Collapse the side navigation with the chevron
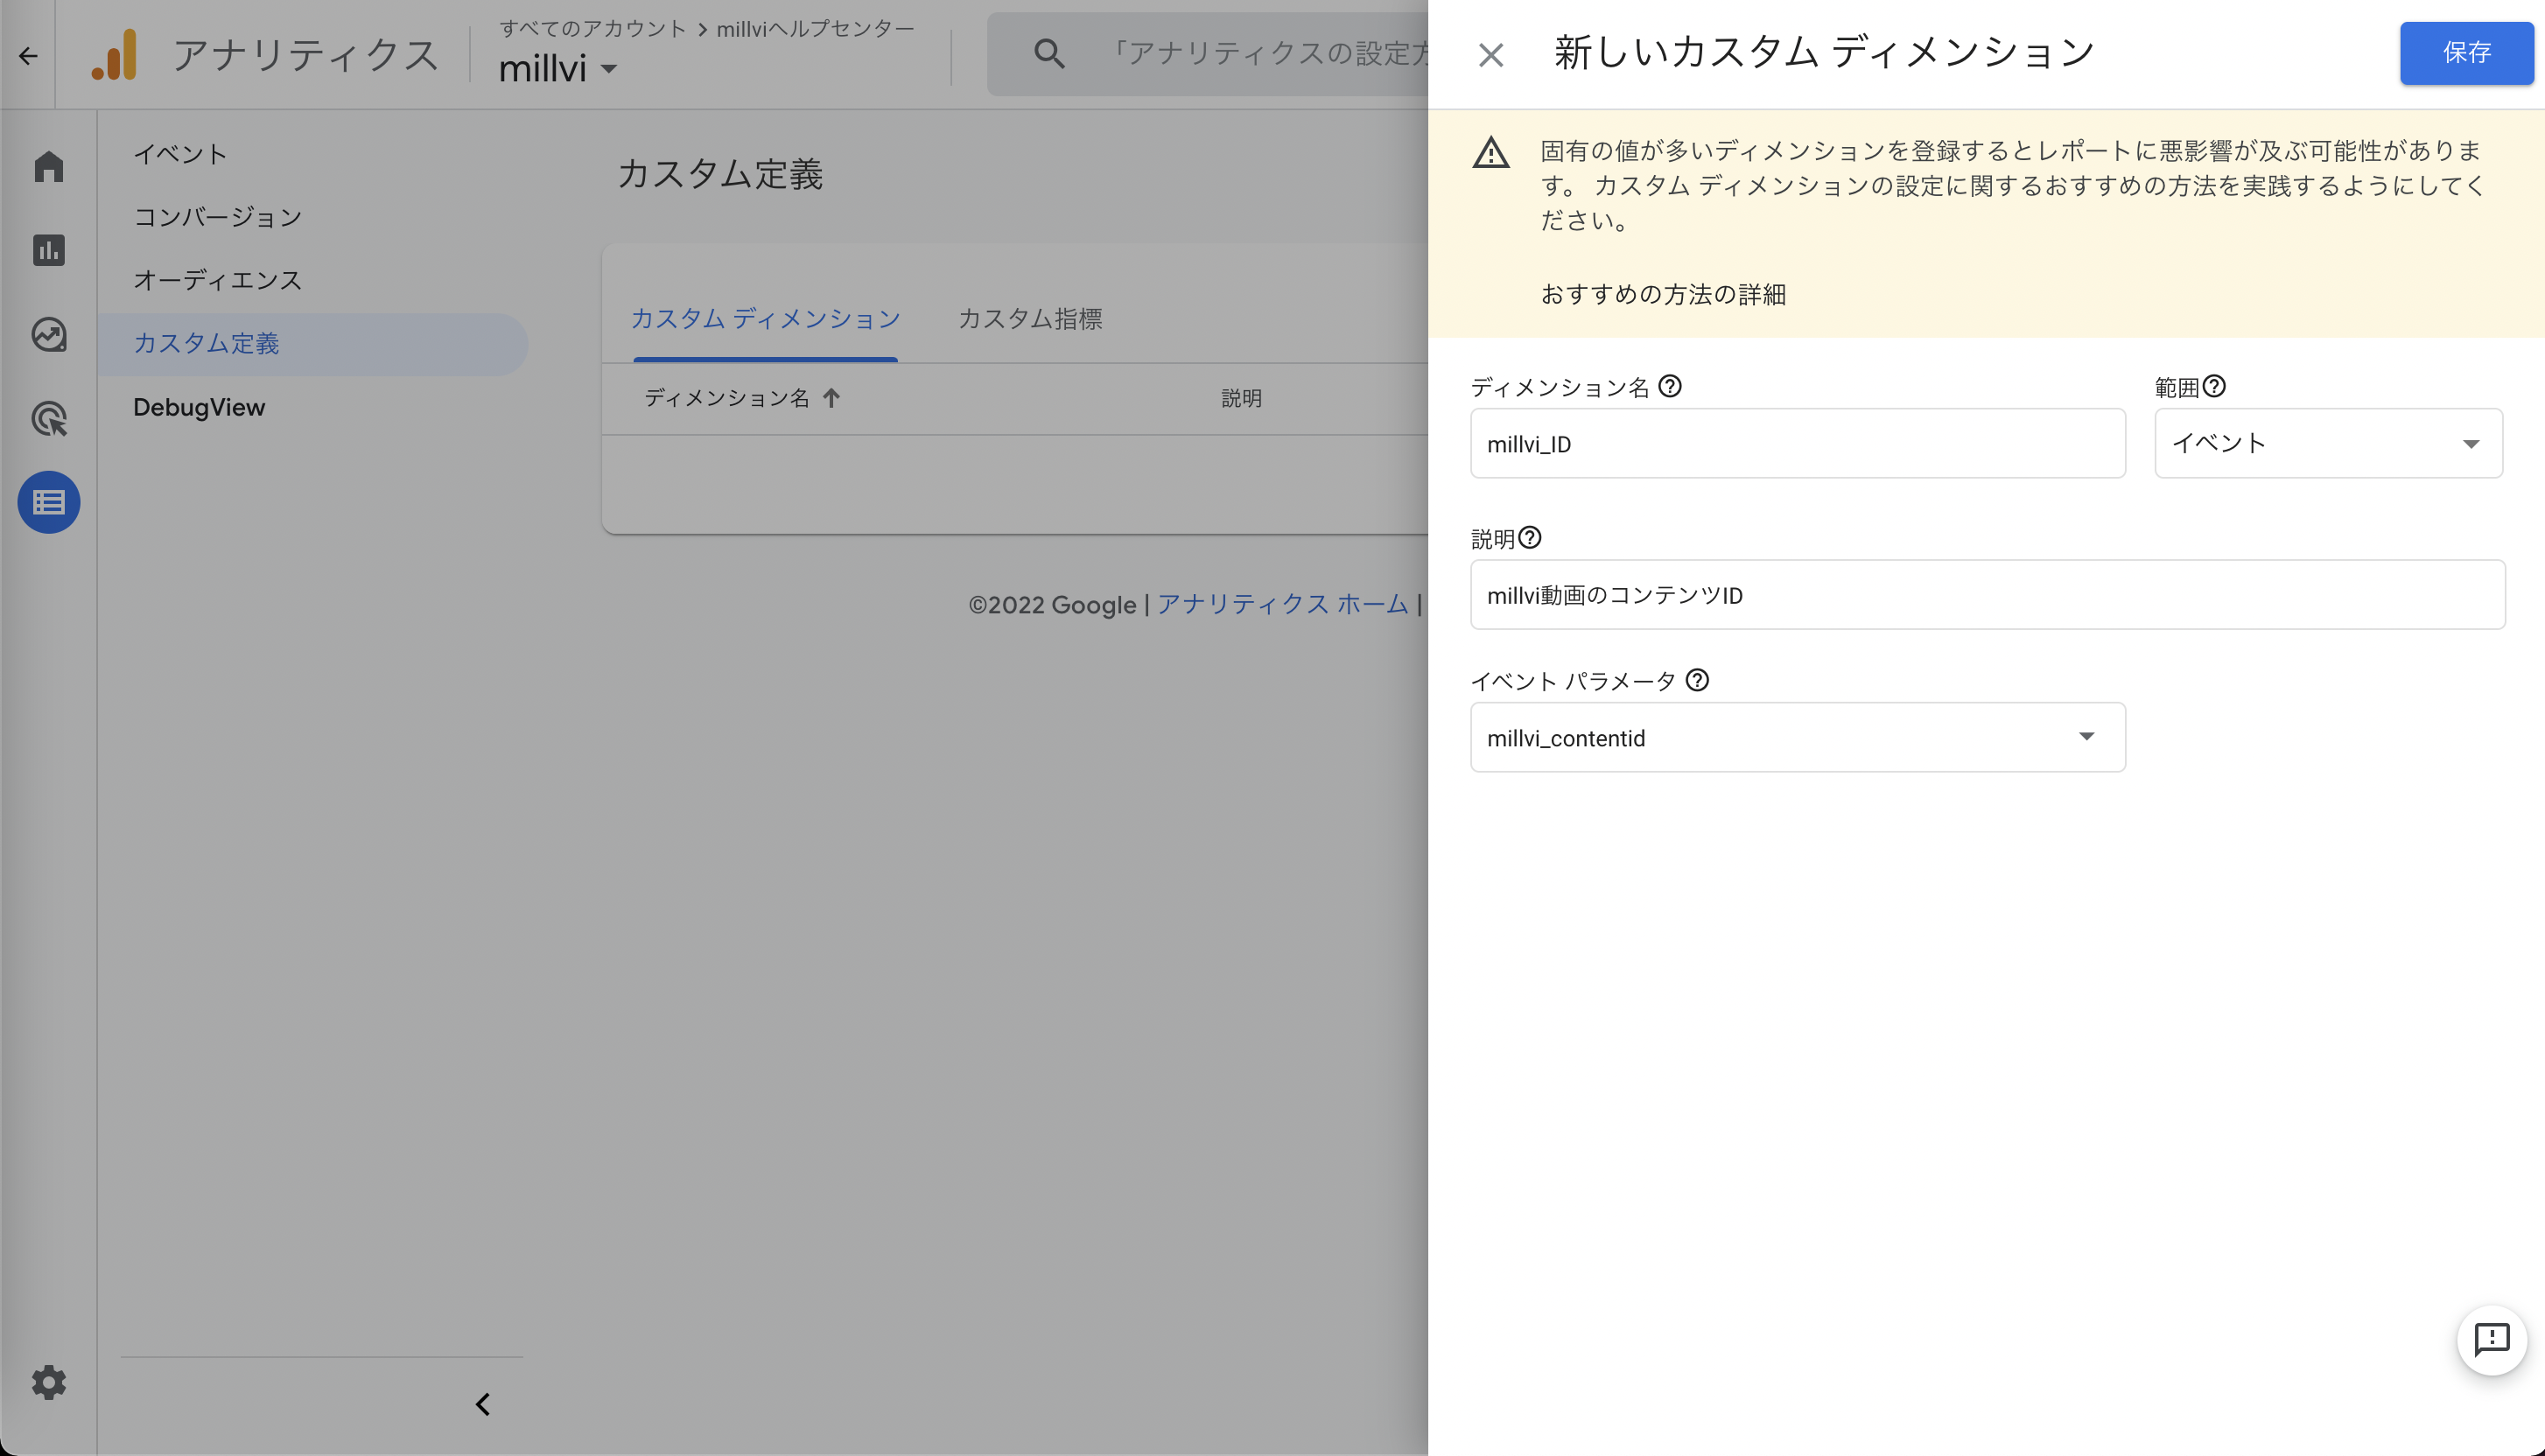This screenshot has height=1456, width=2545. [483, 1404]
